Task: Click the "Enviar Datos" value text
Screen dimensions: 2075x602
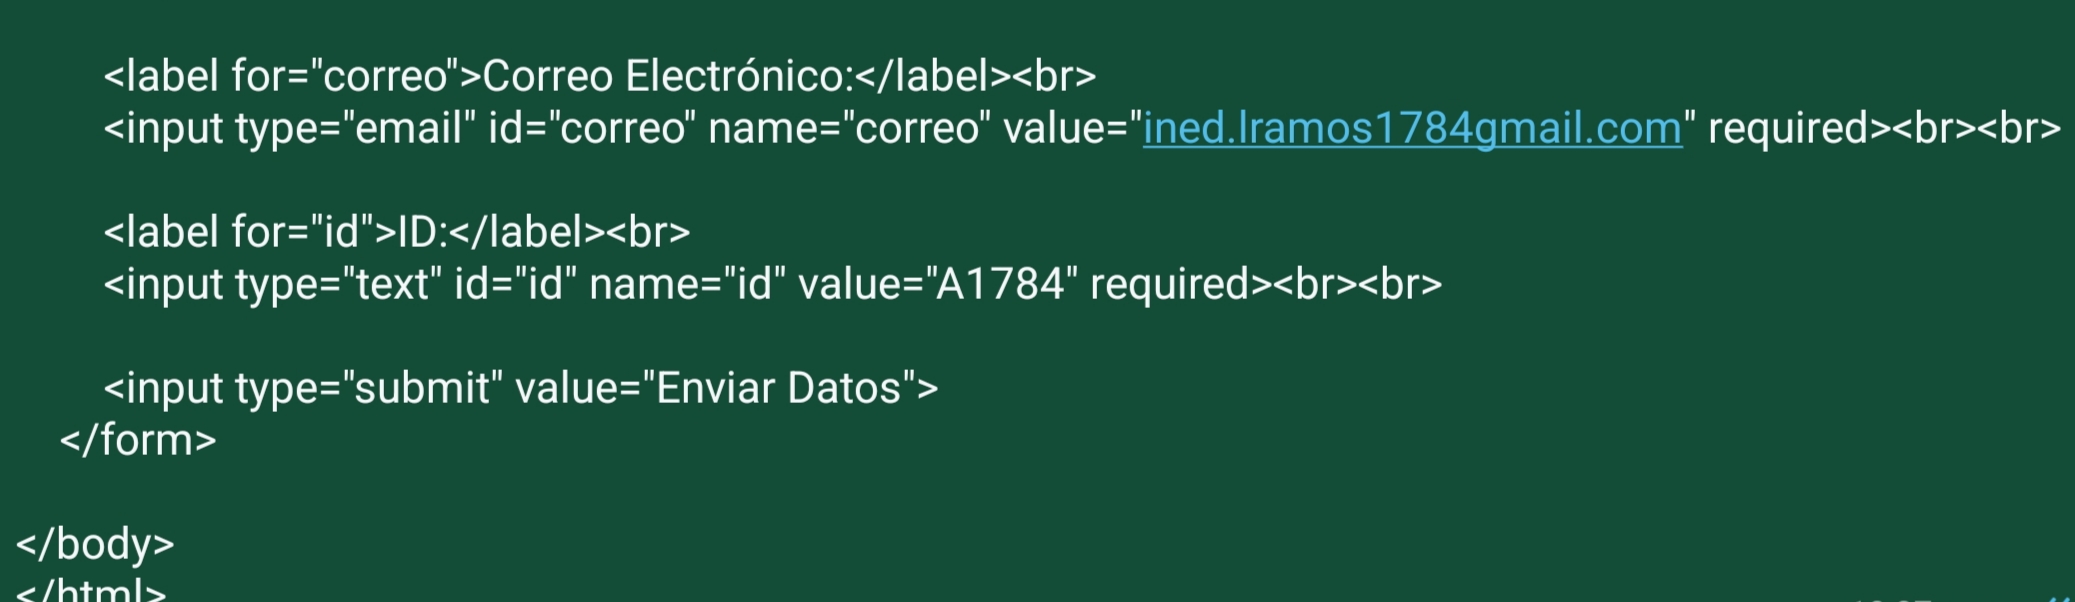Action: tap(778, 389)
